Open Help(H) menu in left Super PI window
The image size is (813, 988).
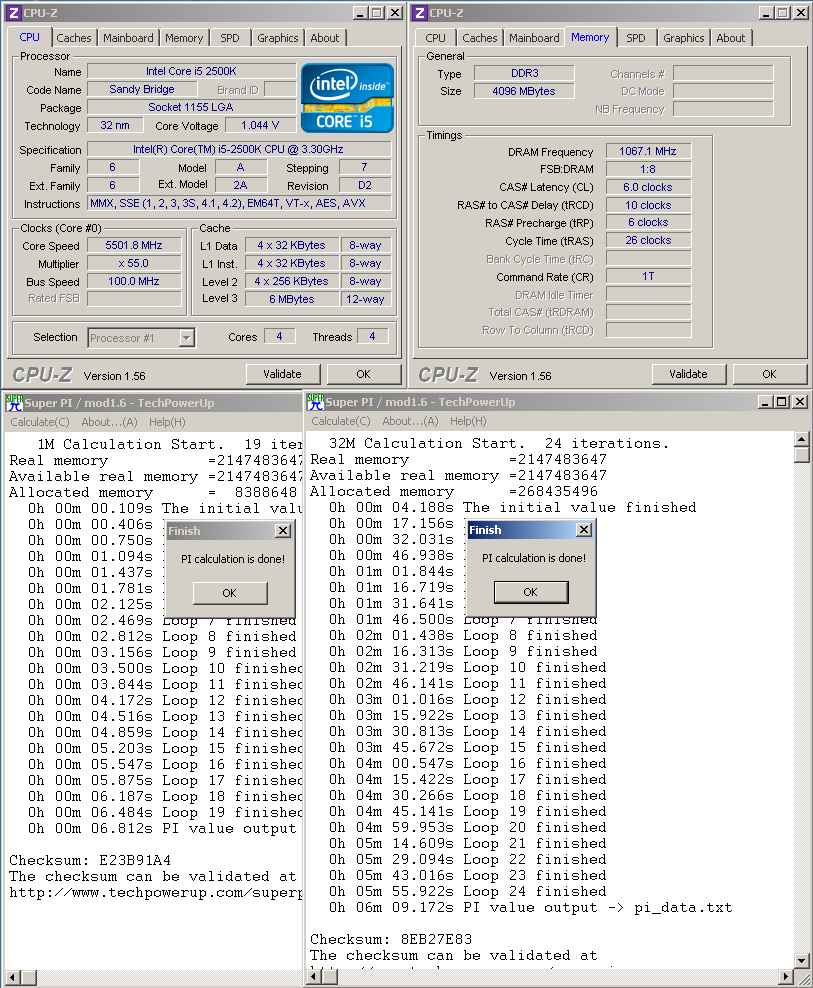pyautogui.click(x=167, y=422)
